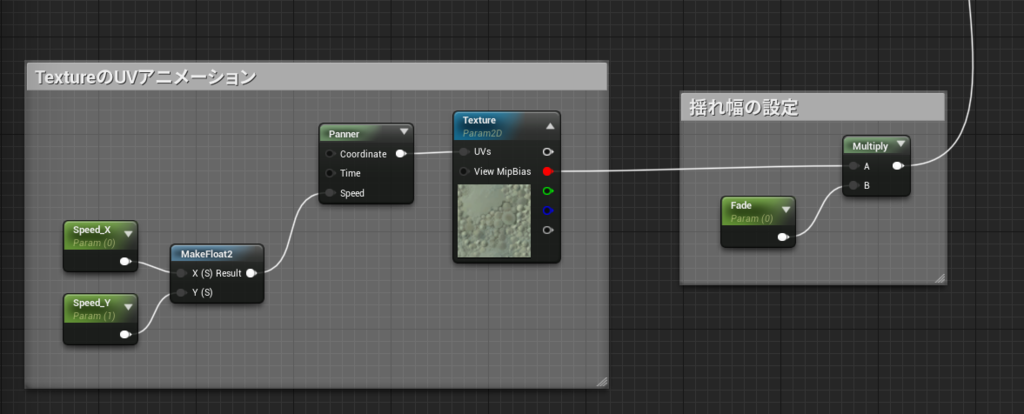Image resolution: width=1024 pixels, height=414 pixels.
Task: Select the 揺れ幅の設定 comment header
Action: [x=812, y=107]
